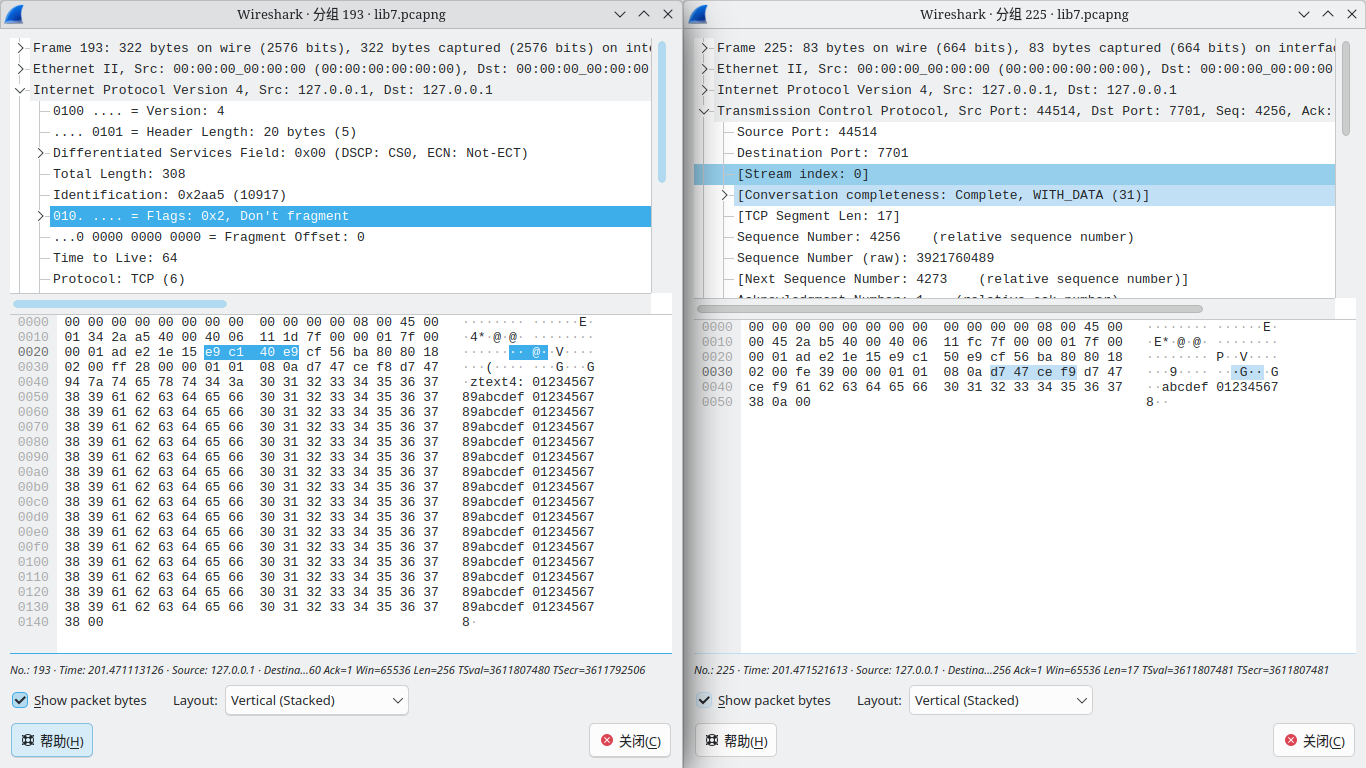Toggle Show packet bytes in left window

click(20, 700)
